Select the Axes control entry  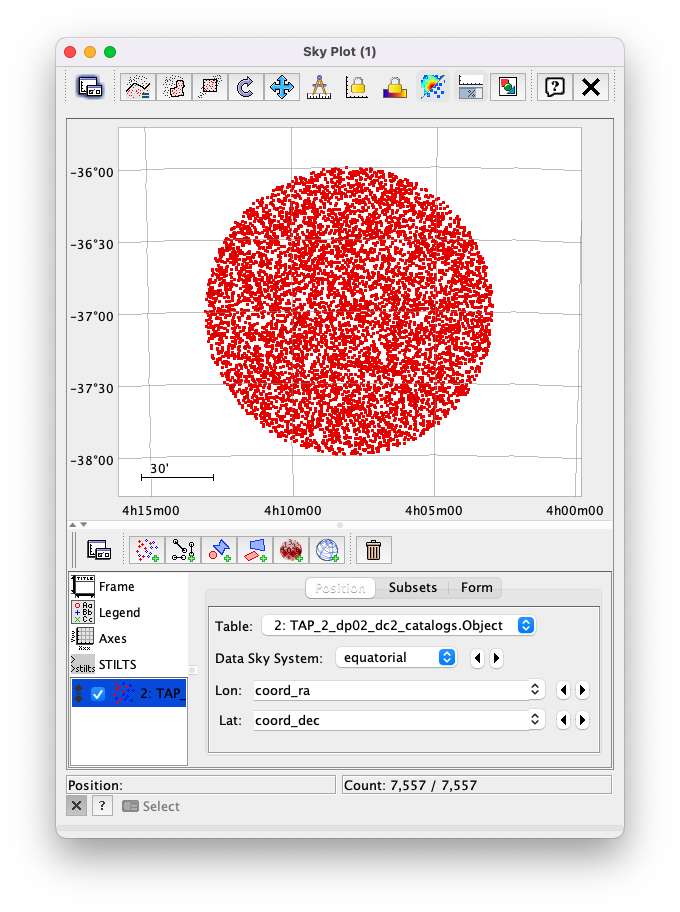[129, 638]
